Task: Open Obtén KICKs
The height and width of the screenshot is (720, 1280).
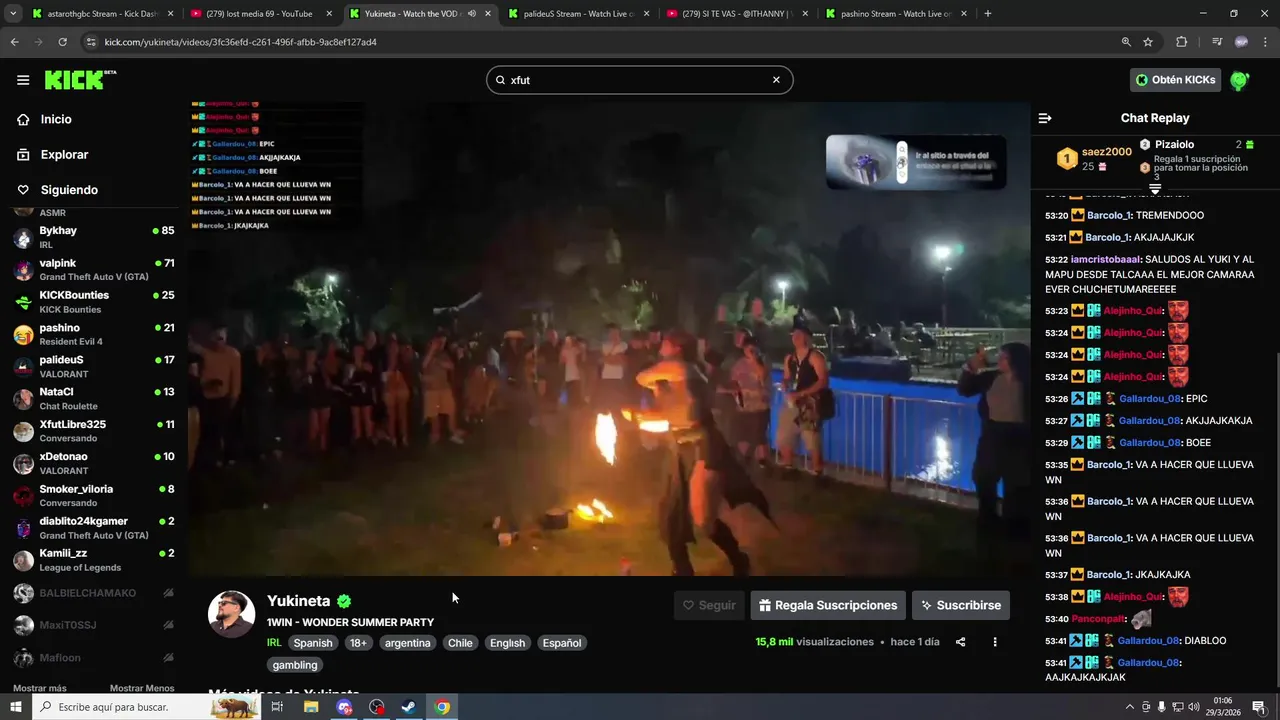Action: pyautogui.click(x=1176, y=80)
